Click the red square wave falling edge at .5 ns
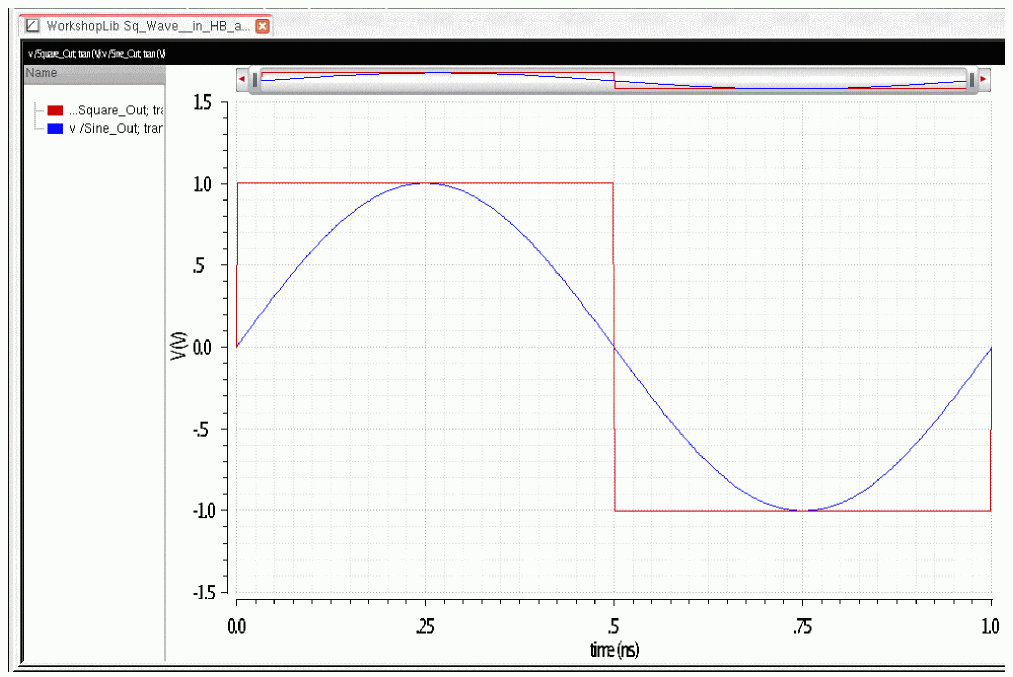This screenshot has height=677, width=1013. 614,347
